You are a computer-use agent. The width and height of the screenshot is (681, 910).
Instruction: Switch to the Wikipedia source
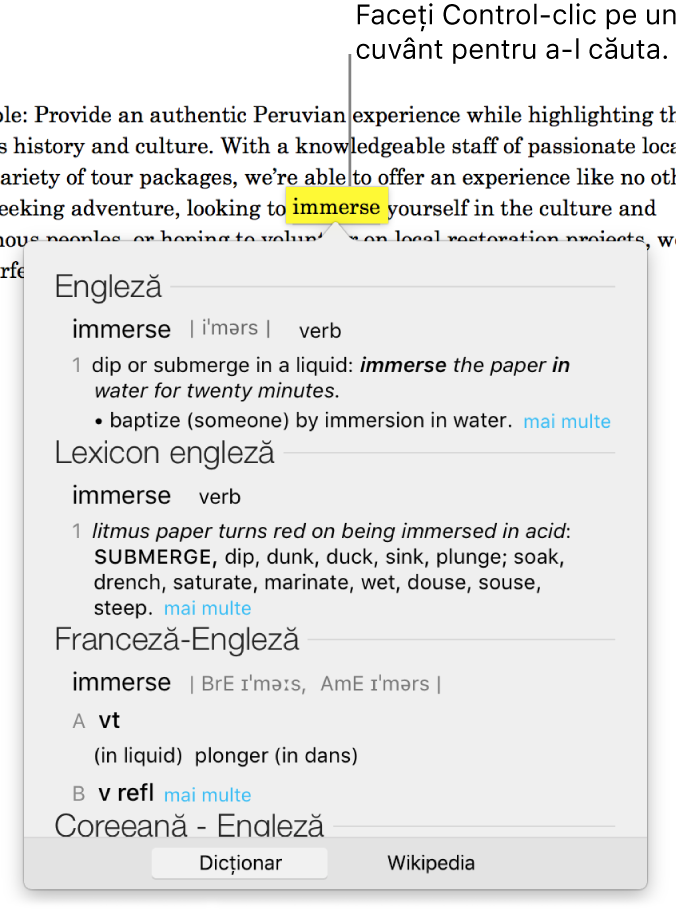pos(431,862)
